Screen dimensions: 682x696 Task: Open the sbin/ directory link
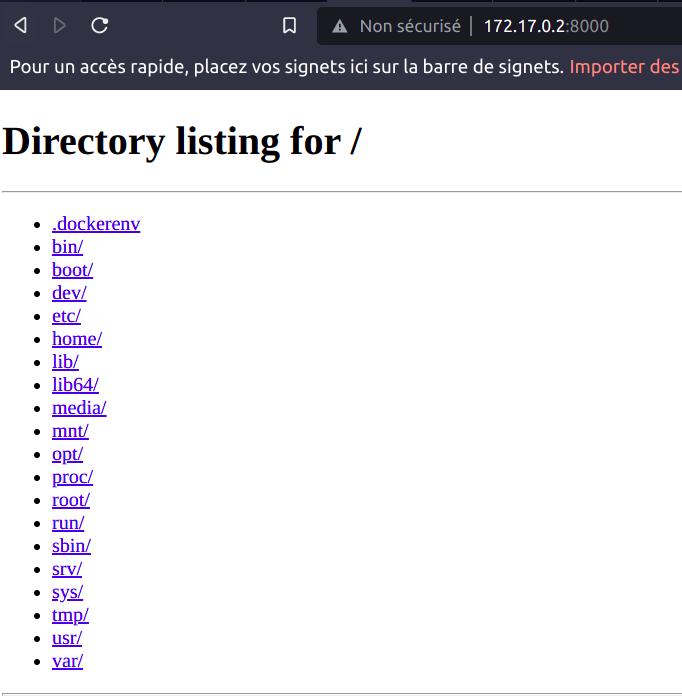click(x=71, y=546)
